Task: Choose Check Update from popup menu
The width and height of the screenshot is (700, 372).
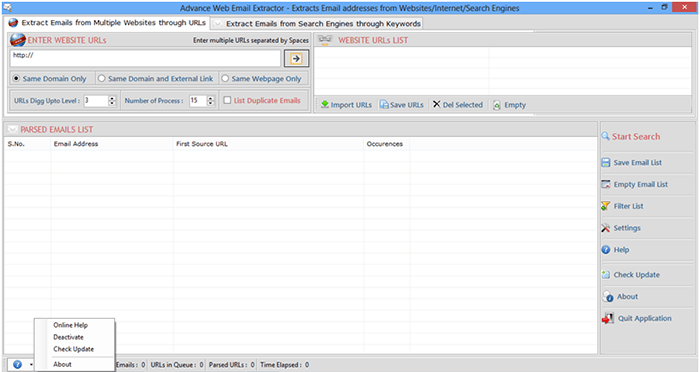Action: (x=74, y=349)
